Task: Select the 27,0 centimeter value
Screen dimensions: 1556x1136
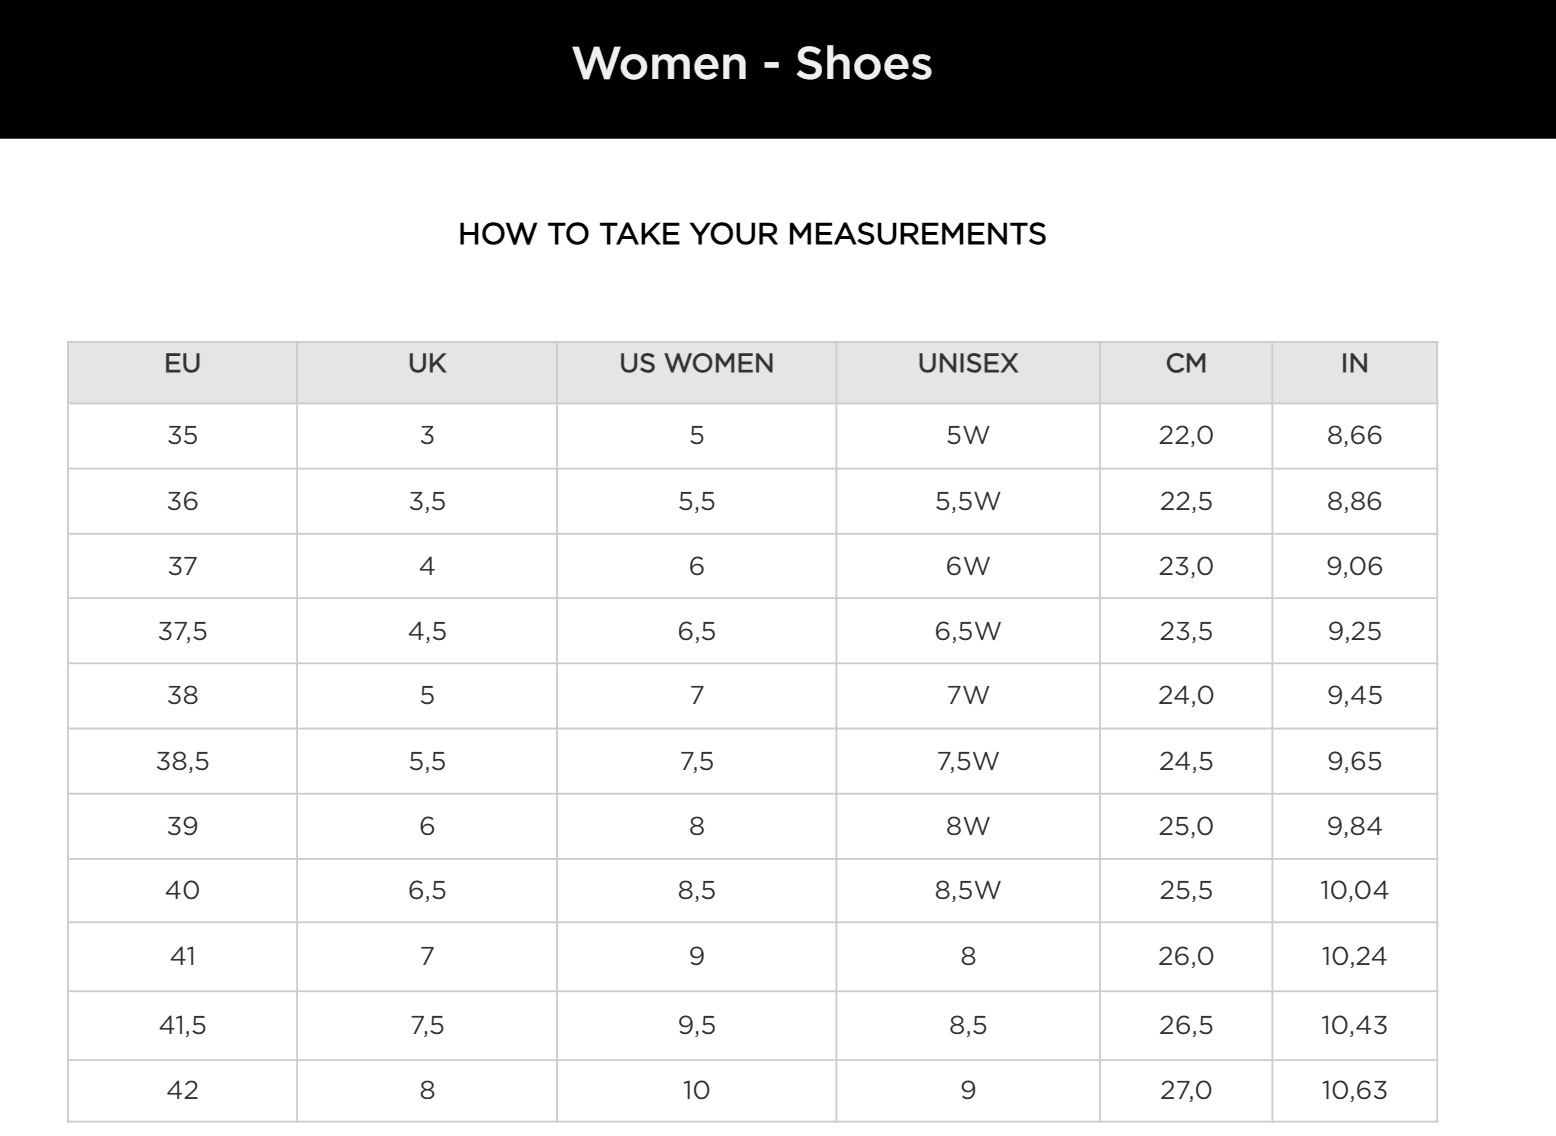Action: tap(1186, 1090)
